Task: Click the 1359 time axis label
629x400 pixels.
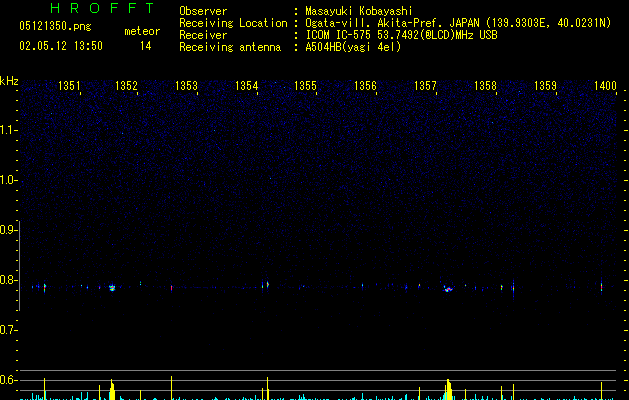Action: click(x=546, y=86)
